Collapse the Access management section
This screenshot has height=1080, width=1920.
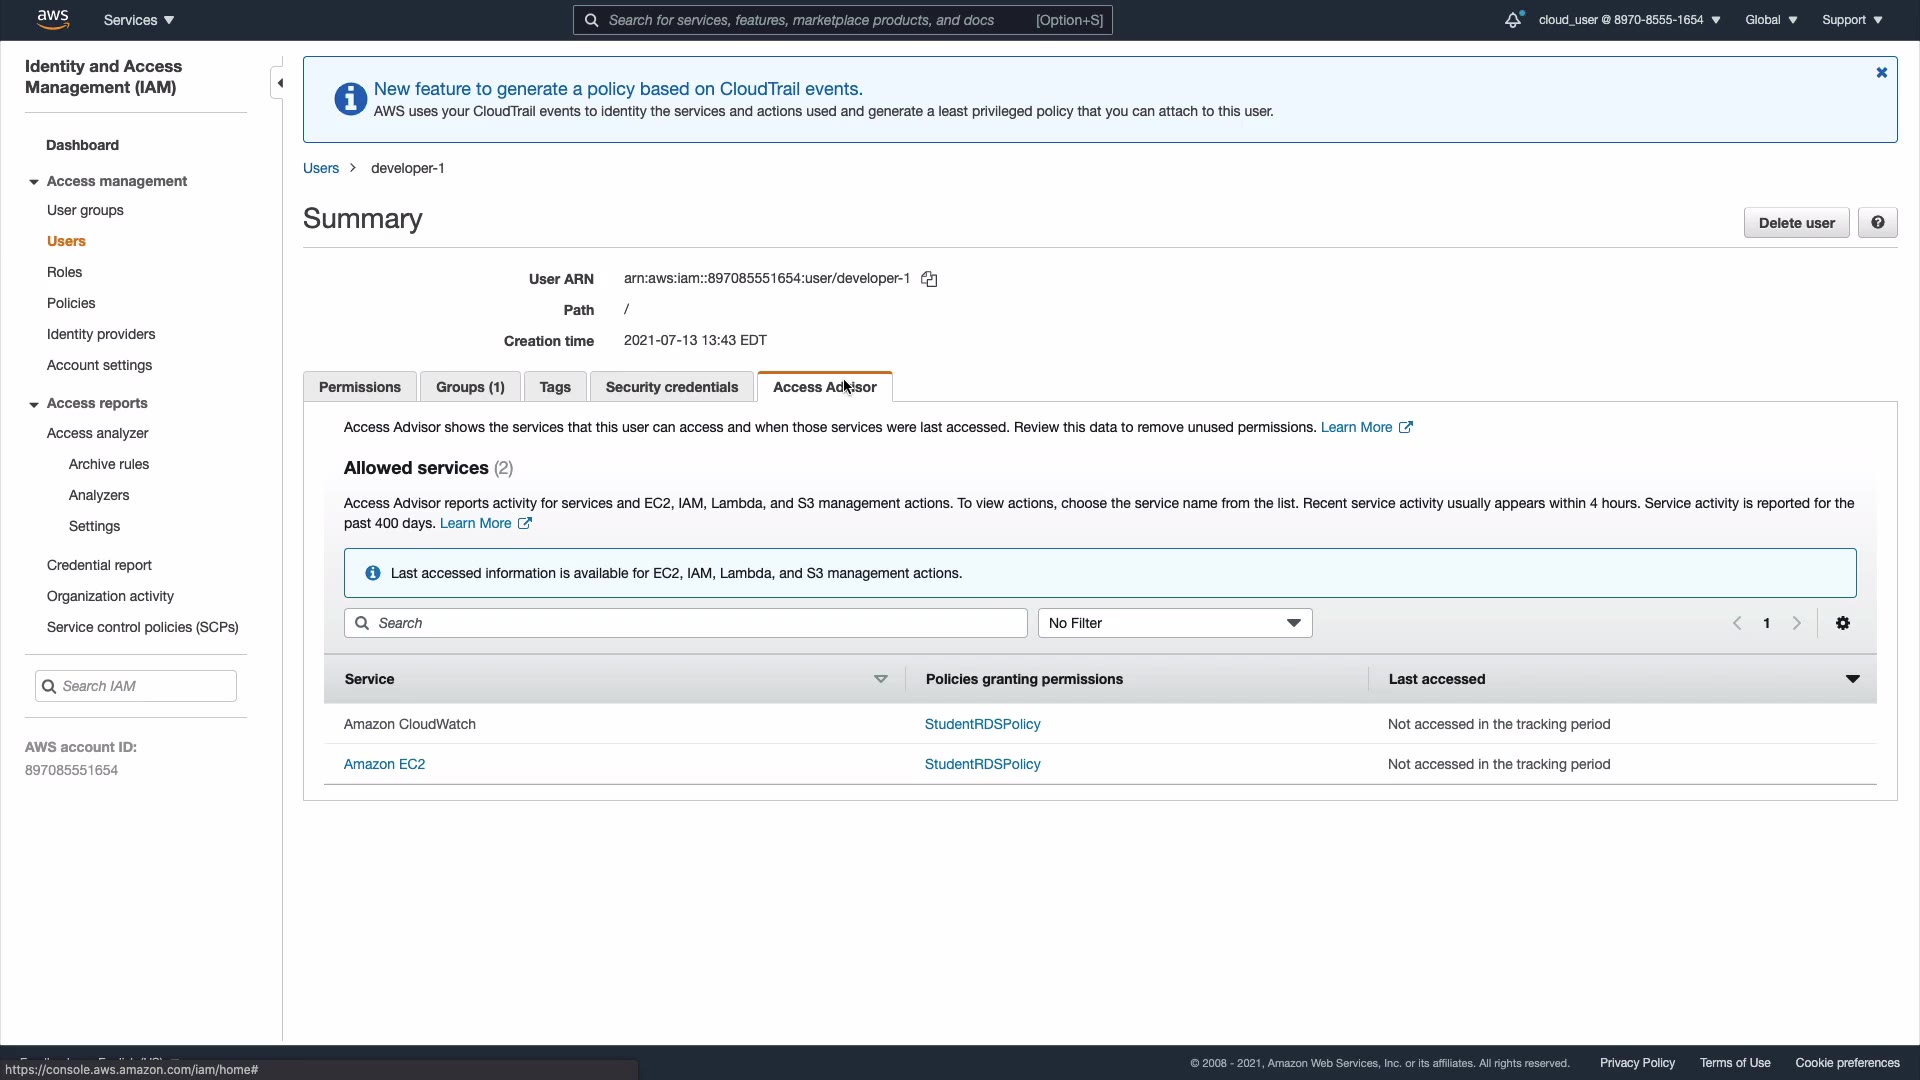point(34,182)
